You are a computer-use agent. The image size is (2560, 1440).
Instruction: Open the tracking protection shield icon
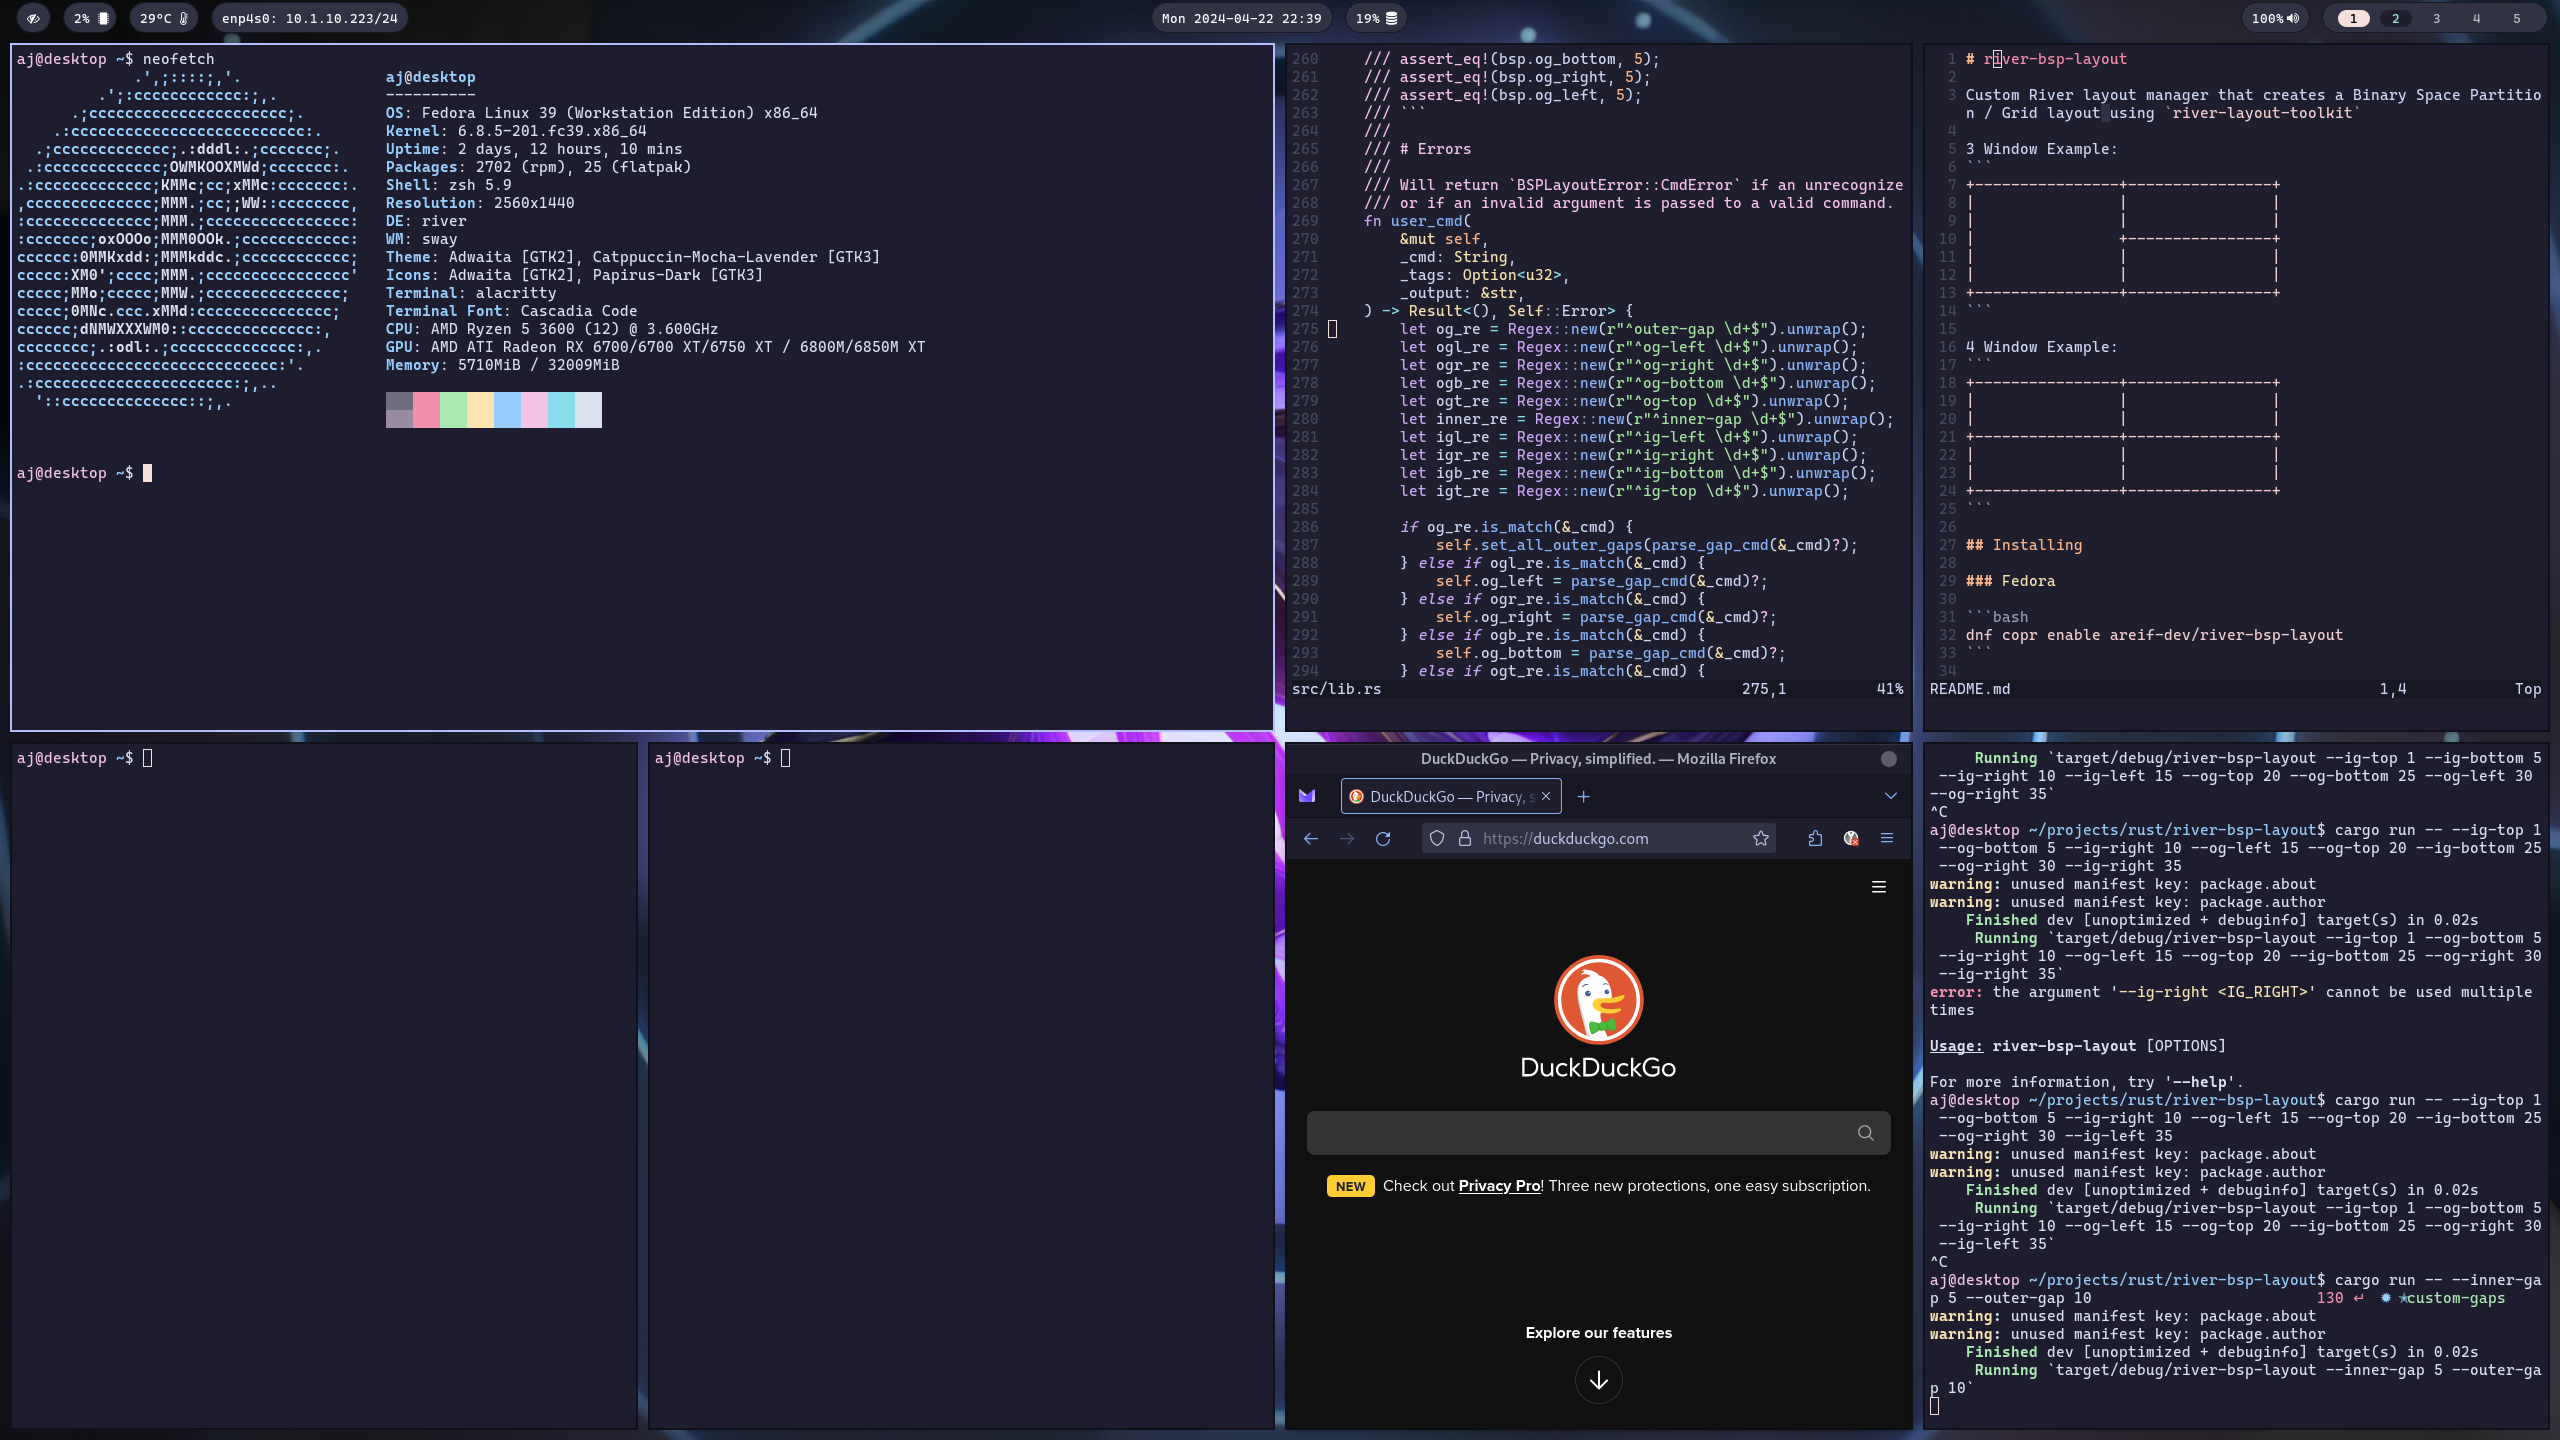point(1437,839)
